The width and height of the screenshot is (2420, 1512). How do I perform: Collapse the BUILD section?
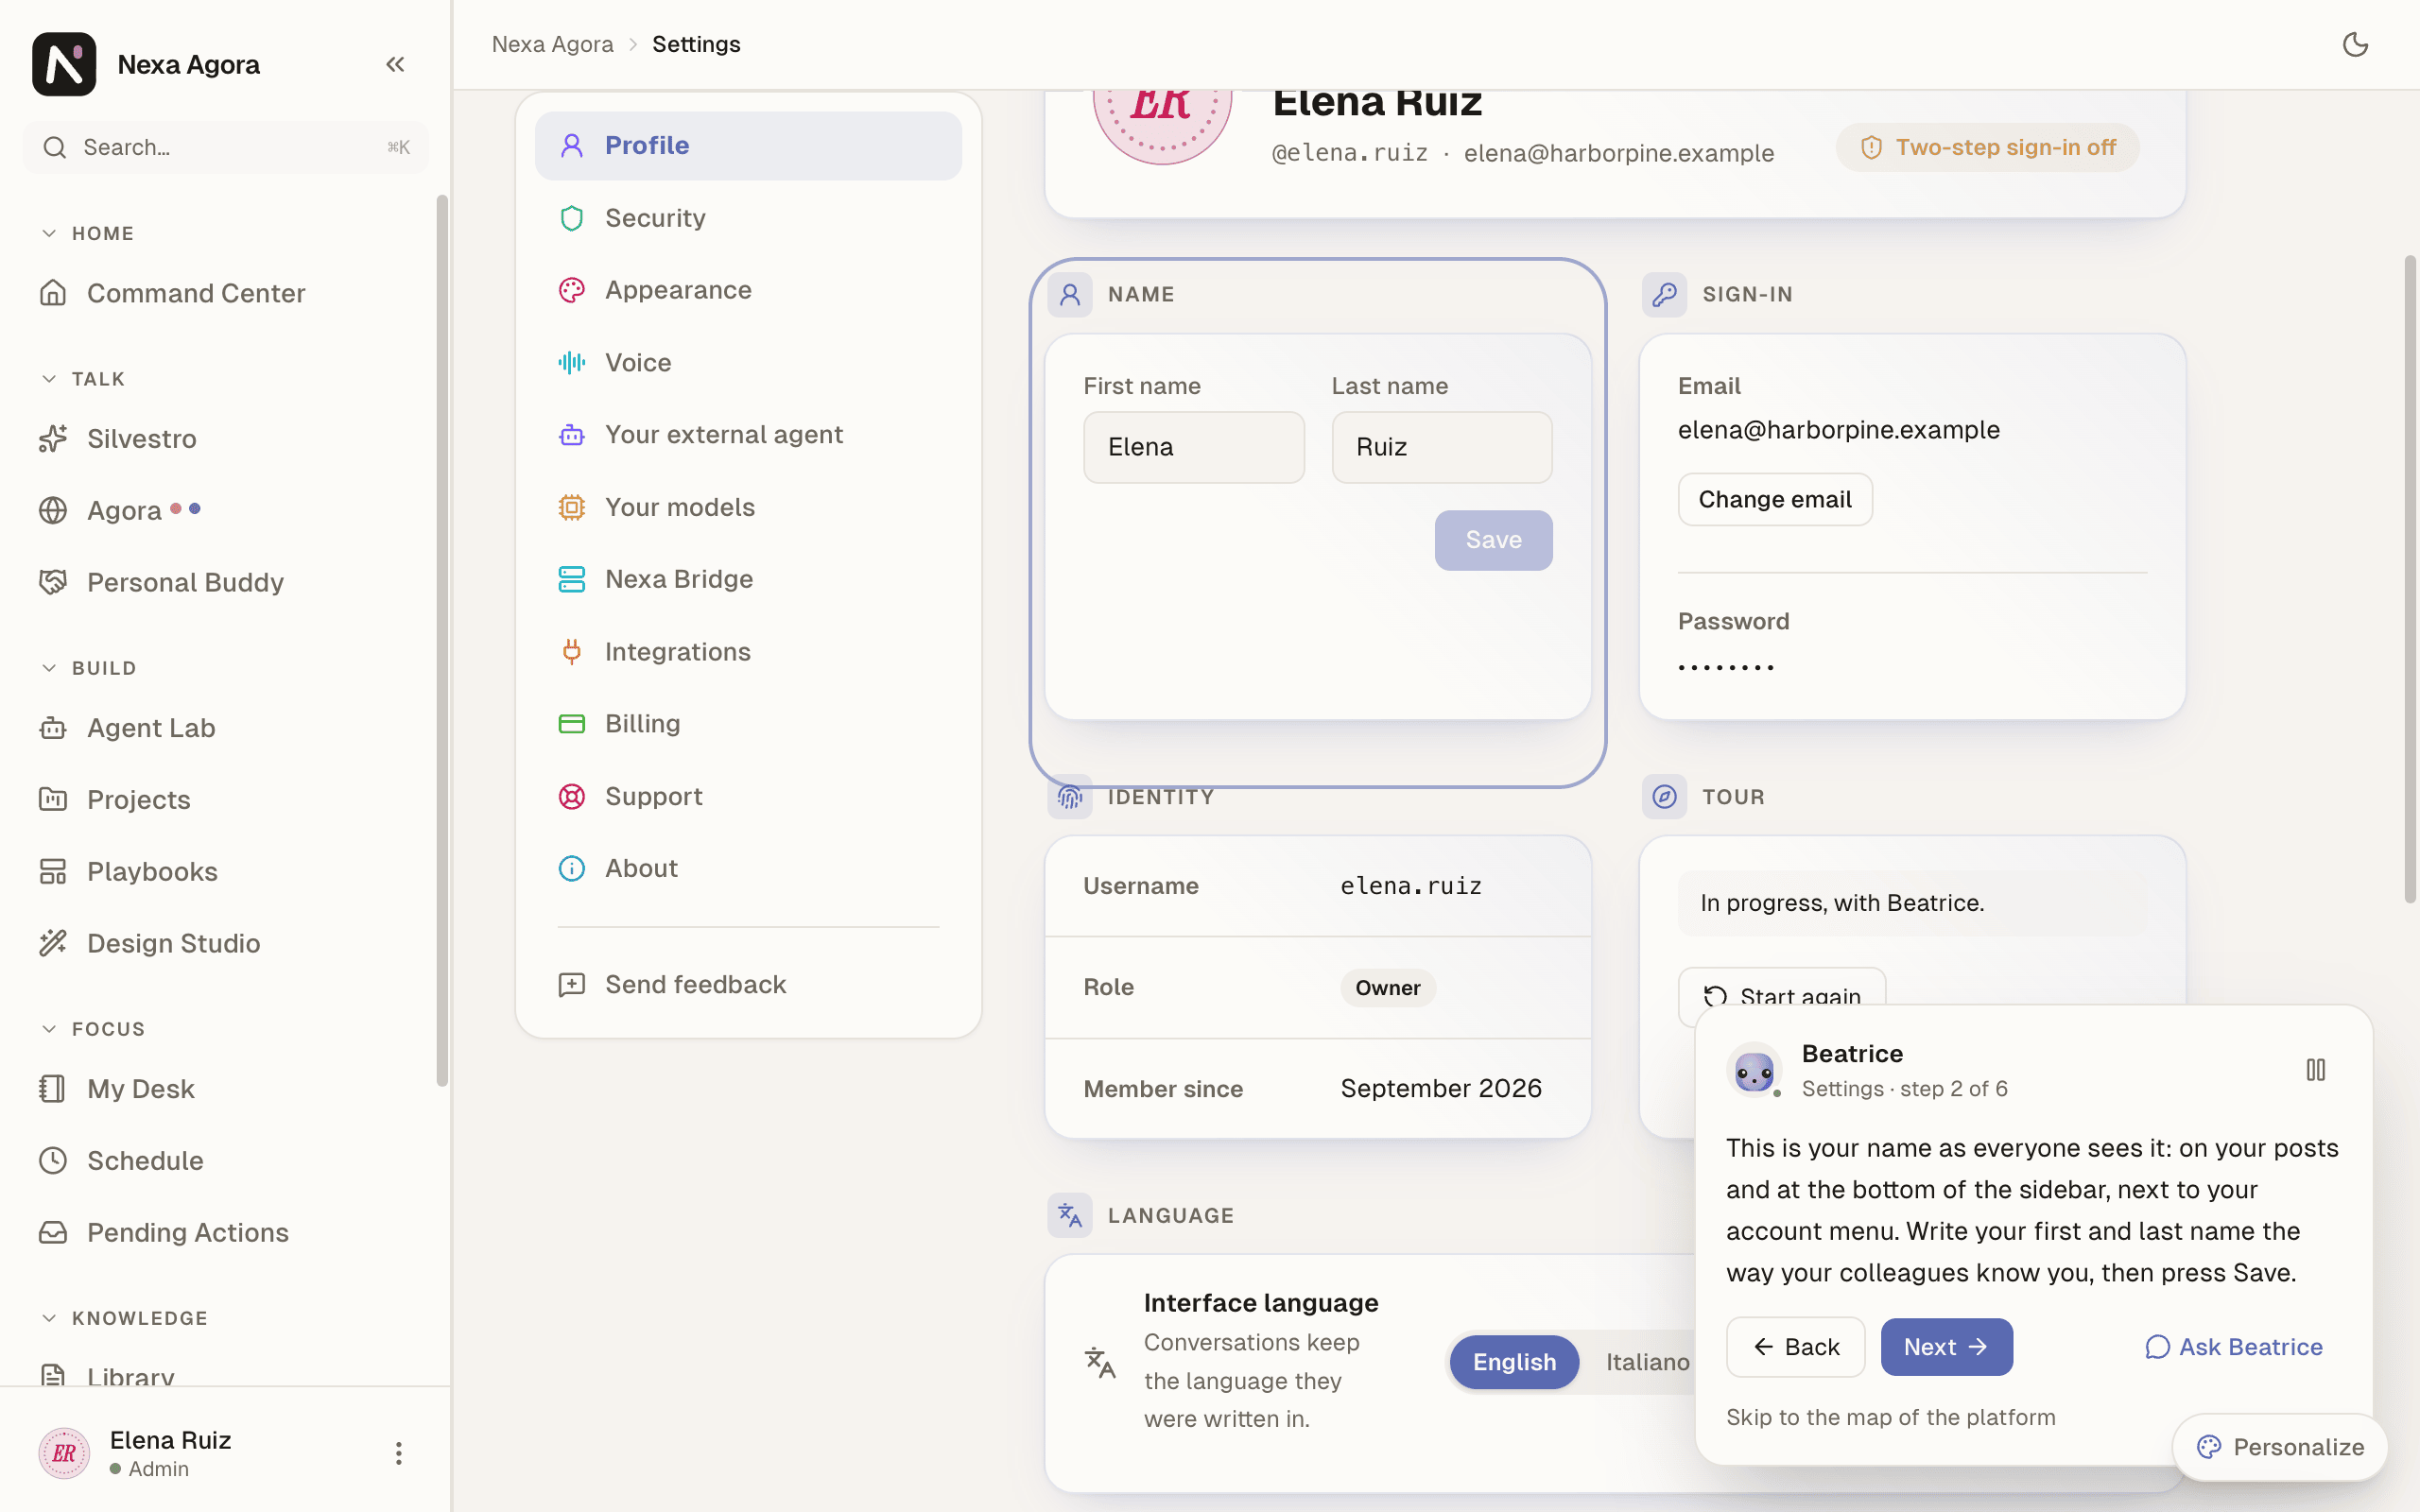[x=89, y=668]
